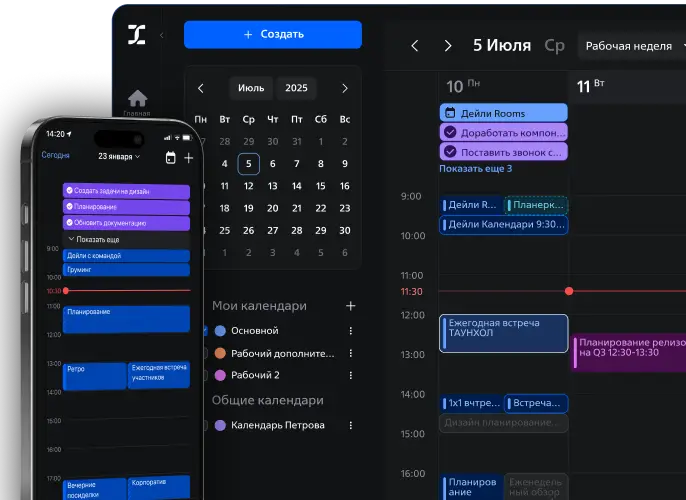The image size is (686, 500).
Task: Mark Поставить звонок task checkmark
Action: pyautogui.click(x=450, y=152)
